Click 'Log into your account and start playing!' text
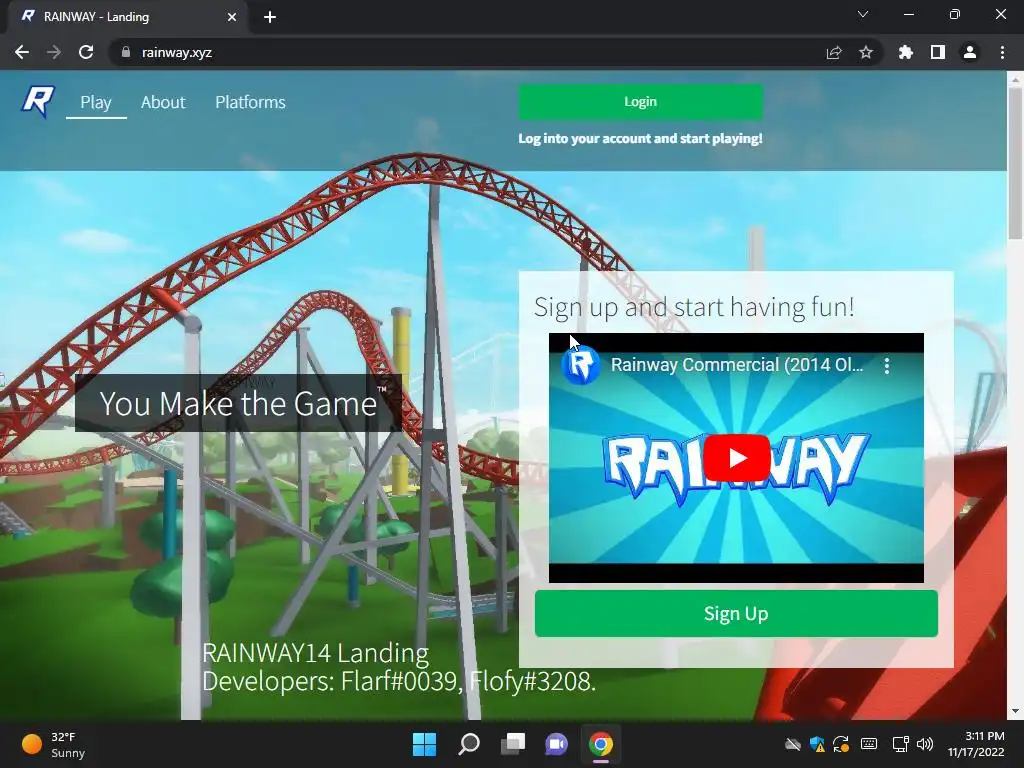Viewport: 1024px width, 768px height. click(x=640, y=138)
